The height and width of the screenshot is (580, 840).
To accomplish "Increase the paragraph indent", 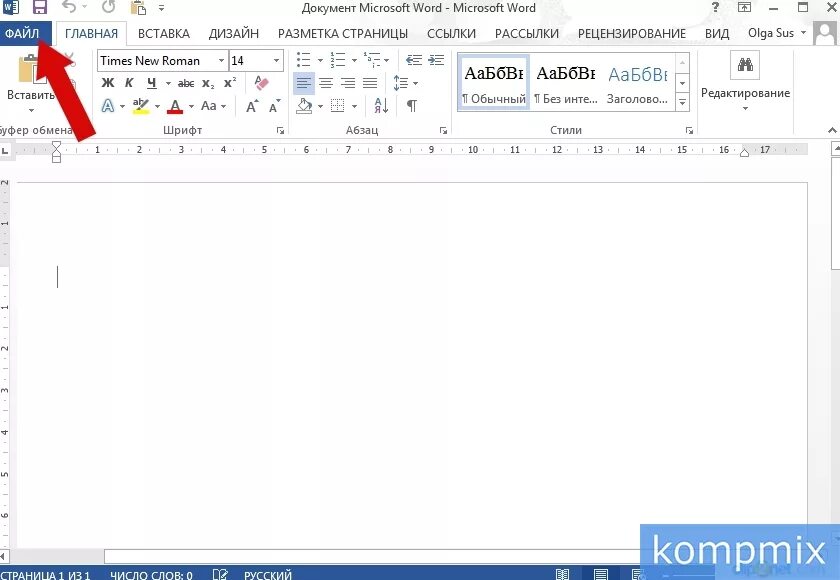I will click(436, 60).
